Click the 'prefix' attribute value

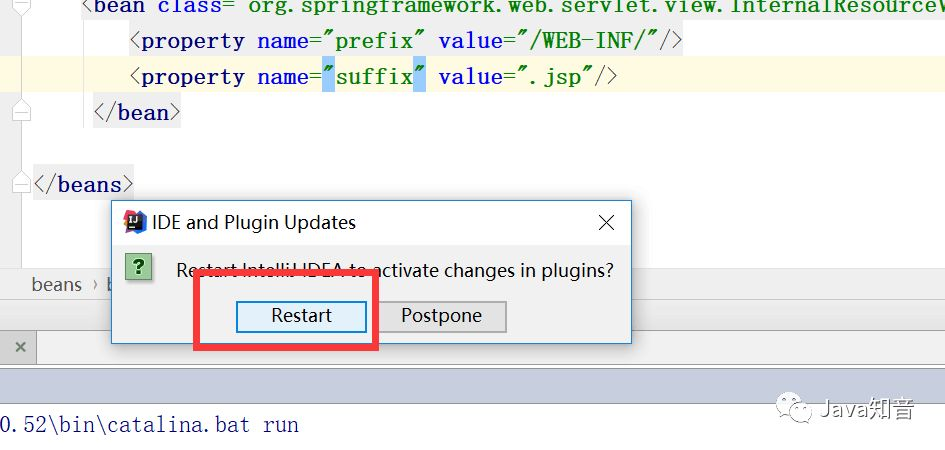point(374,41)
